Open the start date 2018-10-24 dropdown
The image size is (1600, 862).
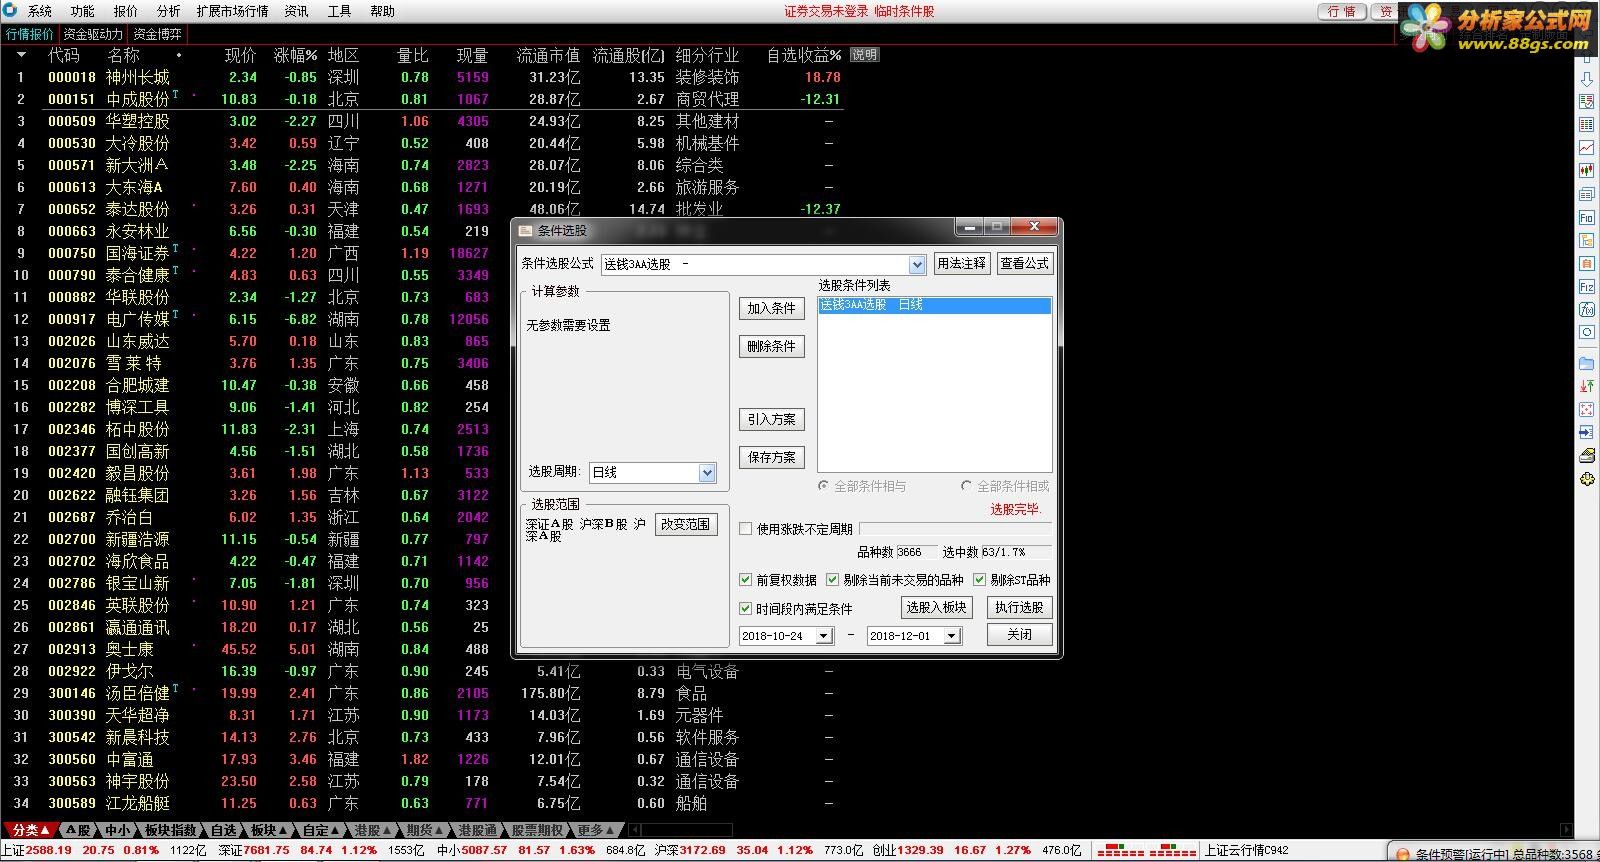click(x=824, y=636)
